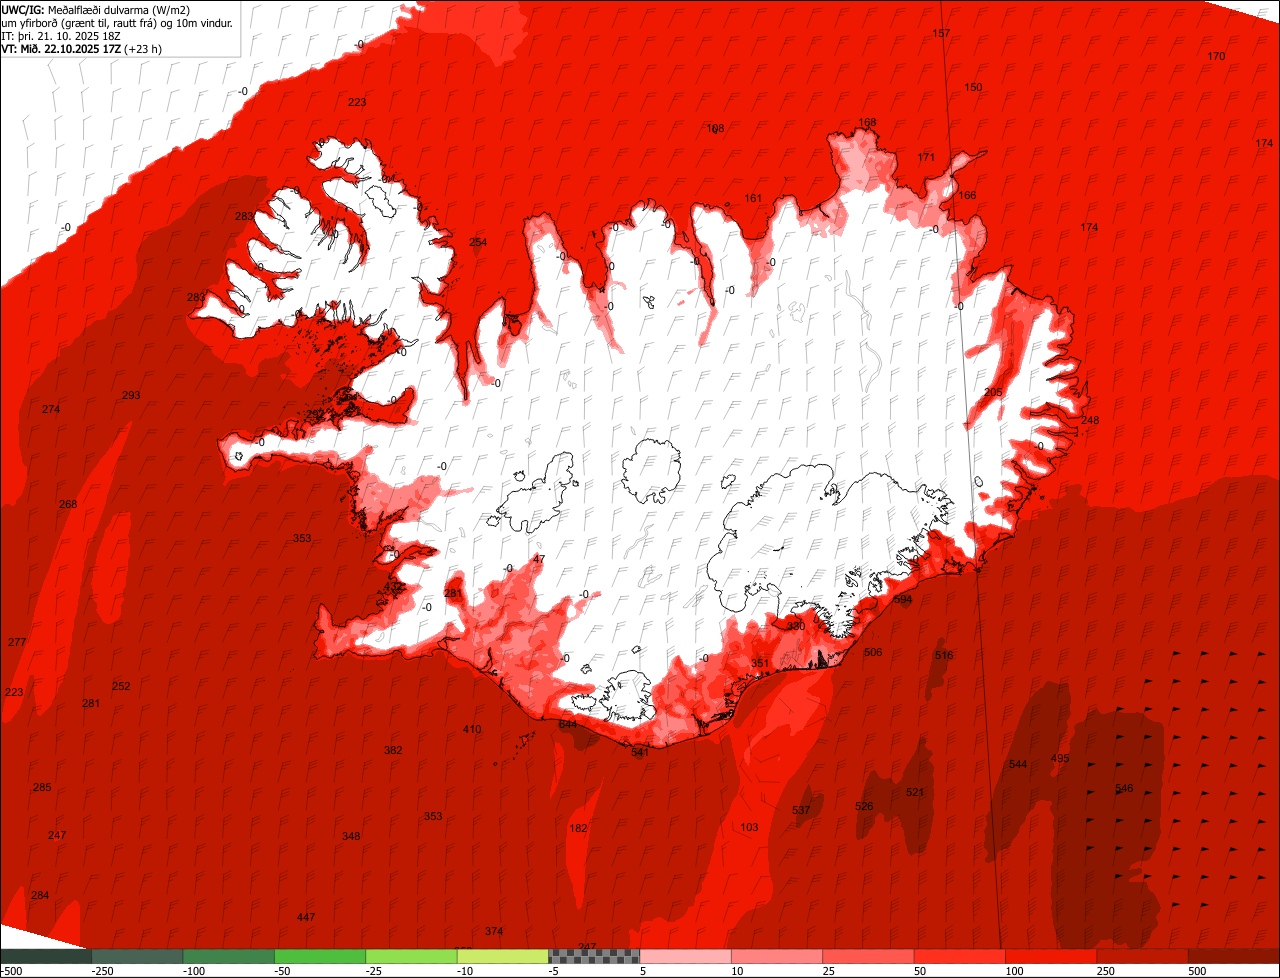This screenshot has width=1280, height=978.
Task: Click the map value 374 above the legend
Action: [494, 931]
